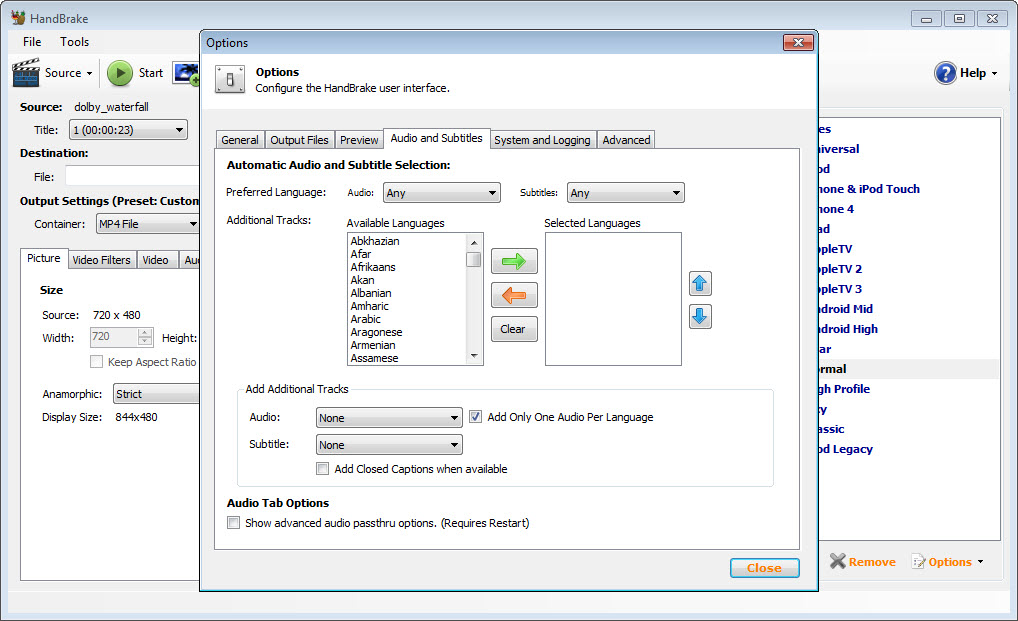Open the additional Subtitle tracks dropdown
This screenshot has width=1018, height=621.
tap(389, 445)
